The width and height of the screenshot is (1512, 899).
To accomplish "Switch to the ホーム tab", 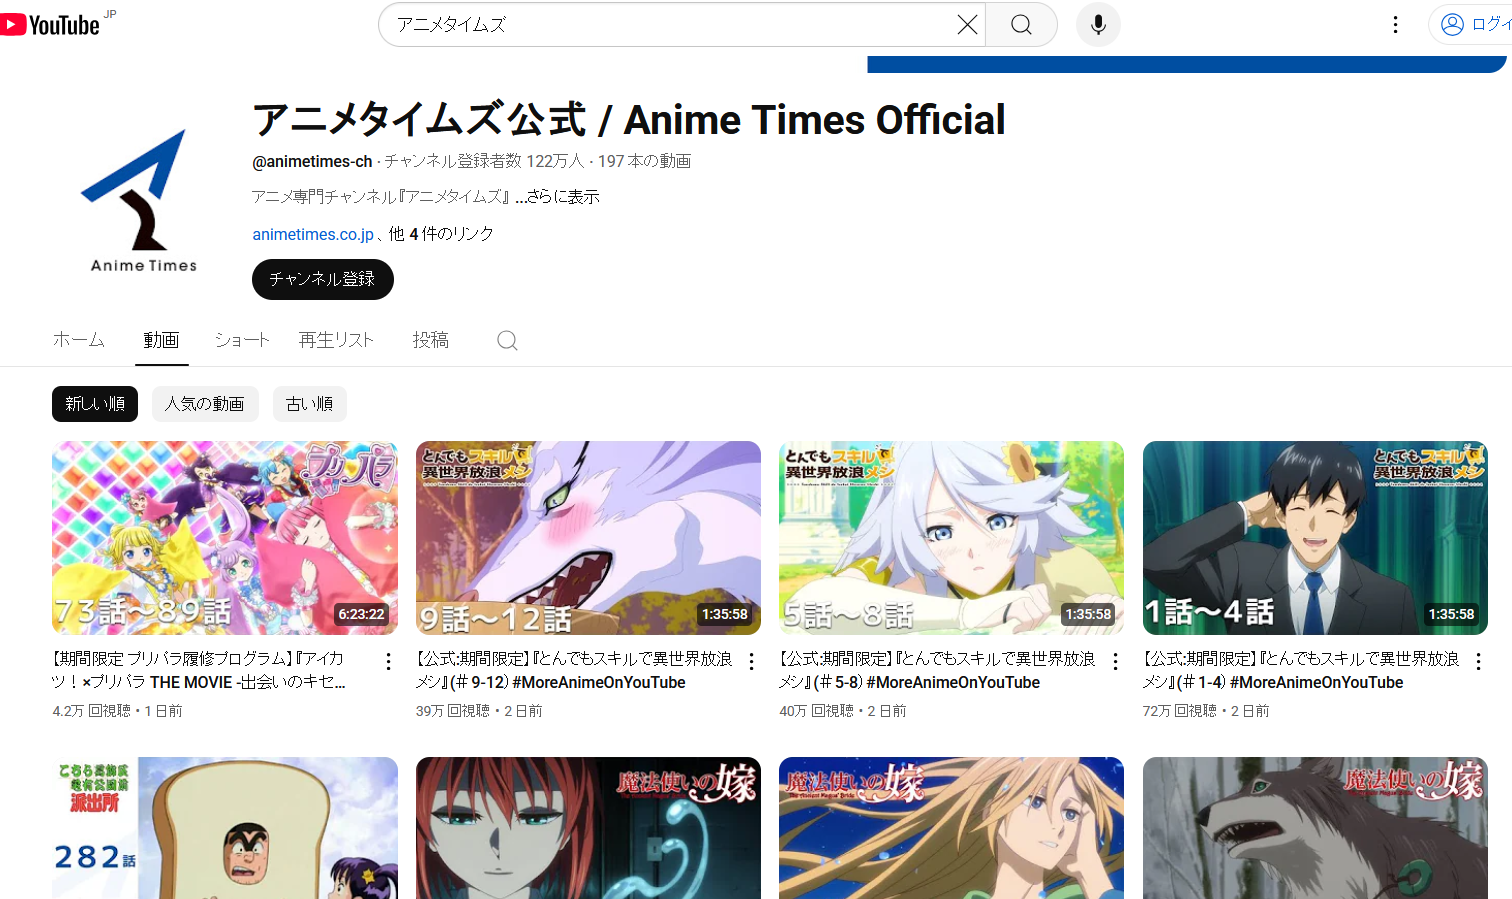I will pos(78,340).
